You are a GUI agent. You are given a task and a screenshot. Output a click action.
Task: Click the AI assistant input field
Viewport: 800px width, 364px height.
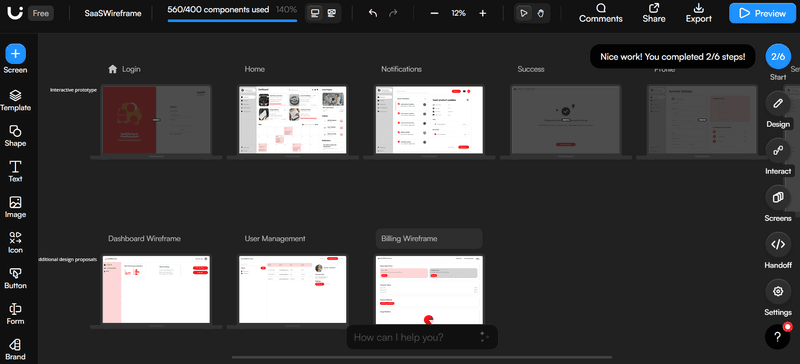tap(422, 337)
